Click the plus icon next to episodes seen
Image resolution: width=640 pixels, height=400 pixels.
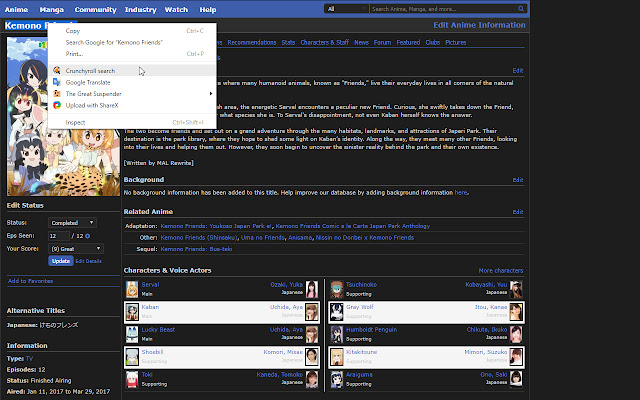(87, 236)
